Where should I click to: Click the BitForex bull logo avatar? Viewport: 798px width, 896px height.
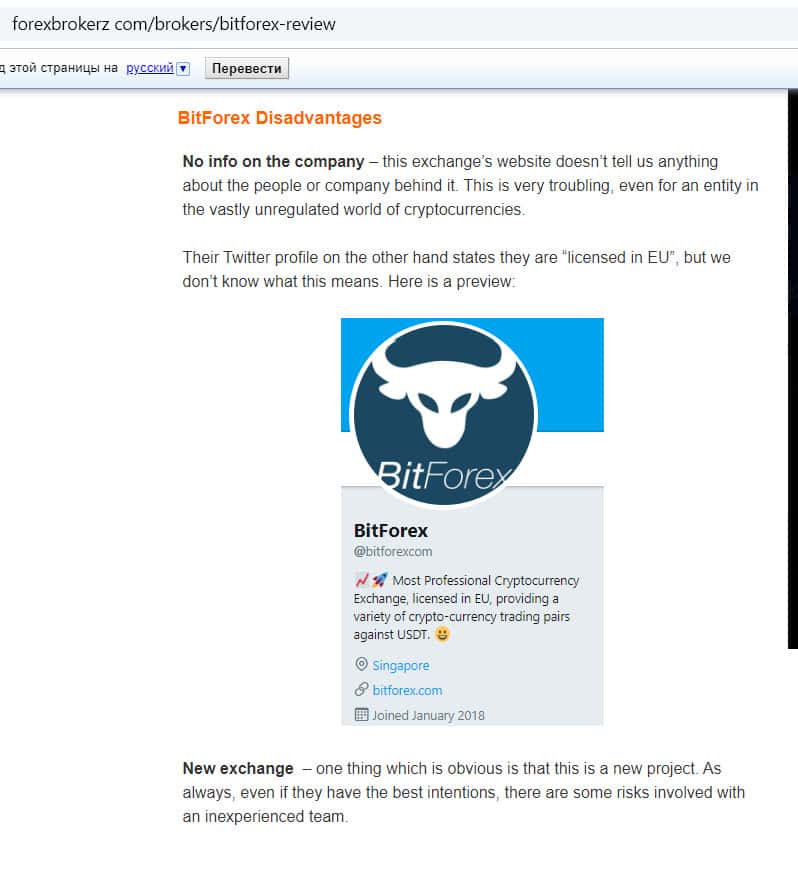444,415
